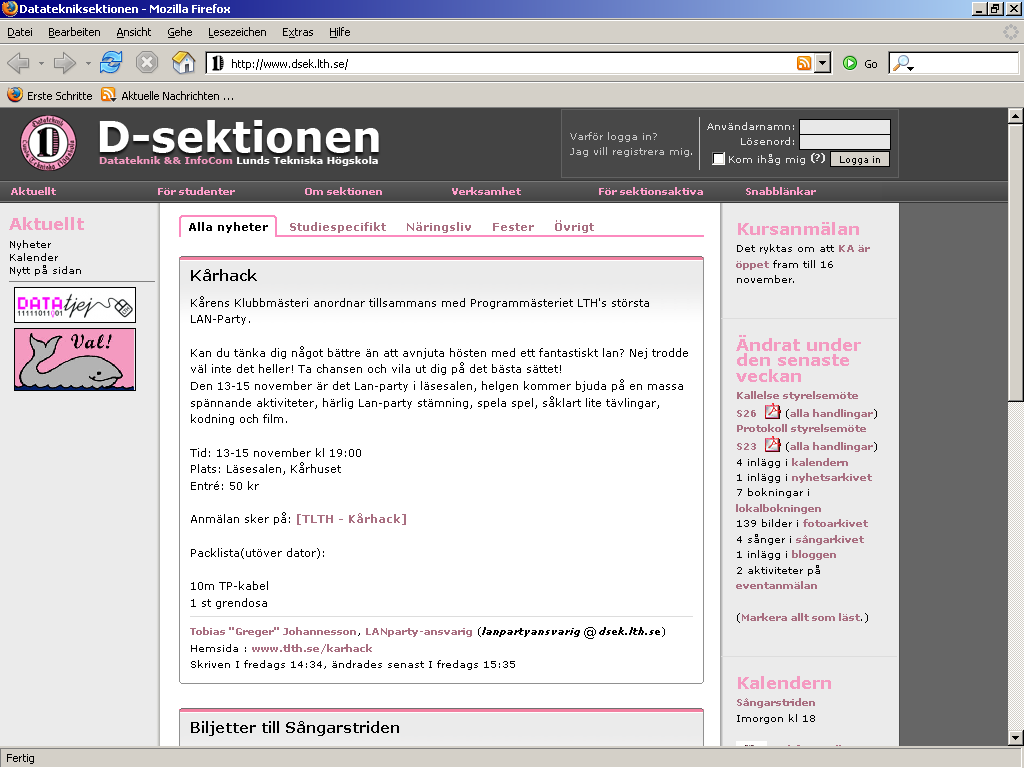Open the Aktuelle Nachrichten feed bookmark
Viewport: 1024px width, 768px height.
(x=167, y=95)
